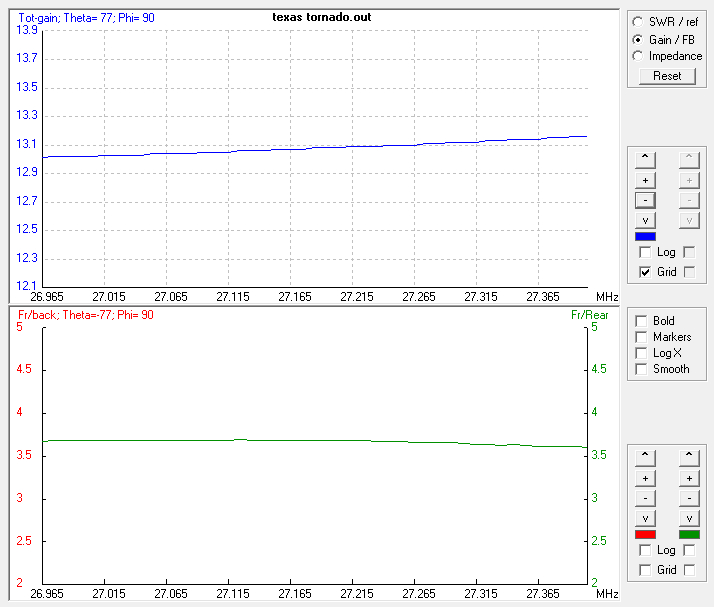Click the blue gain color swatch
The height and width of the screenshot is (607, 714).
click(646, 237)
